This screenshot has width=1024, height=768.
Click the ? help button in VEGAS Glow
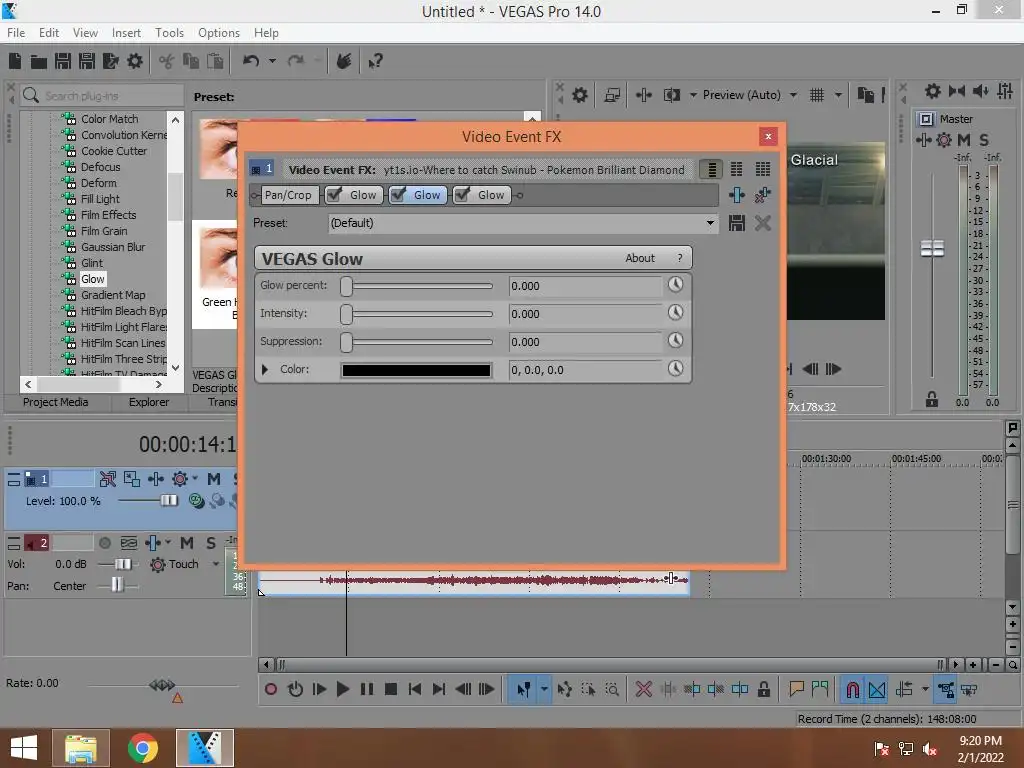coord(680,258)
